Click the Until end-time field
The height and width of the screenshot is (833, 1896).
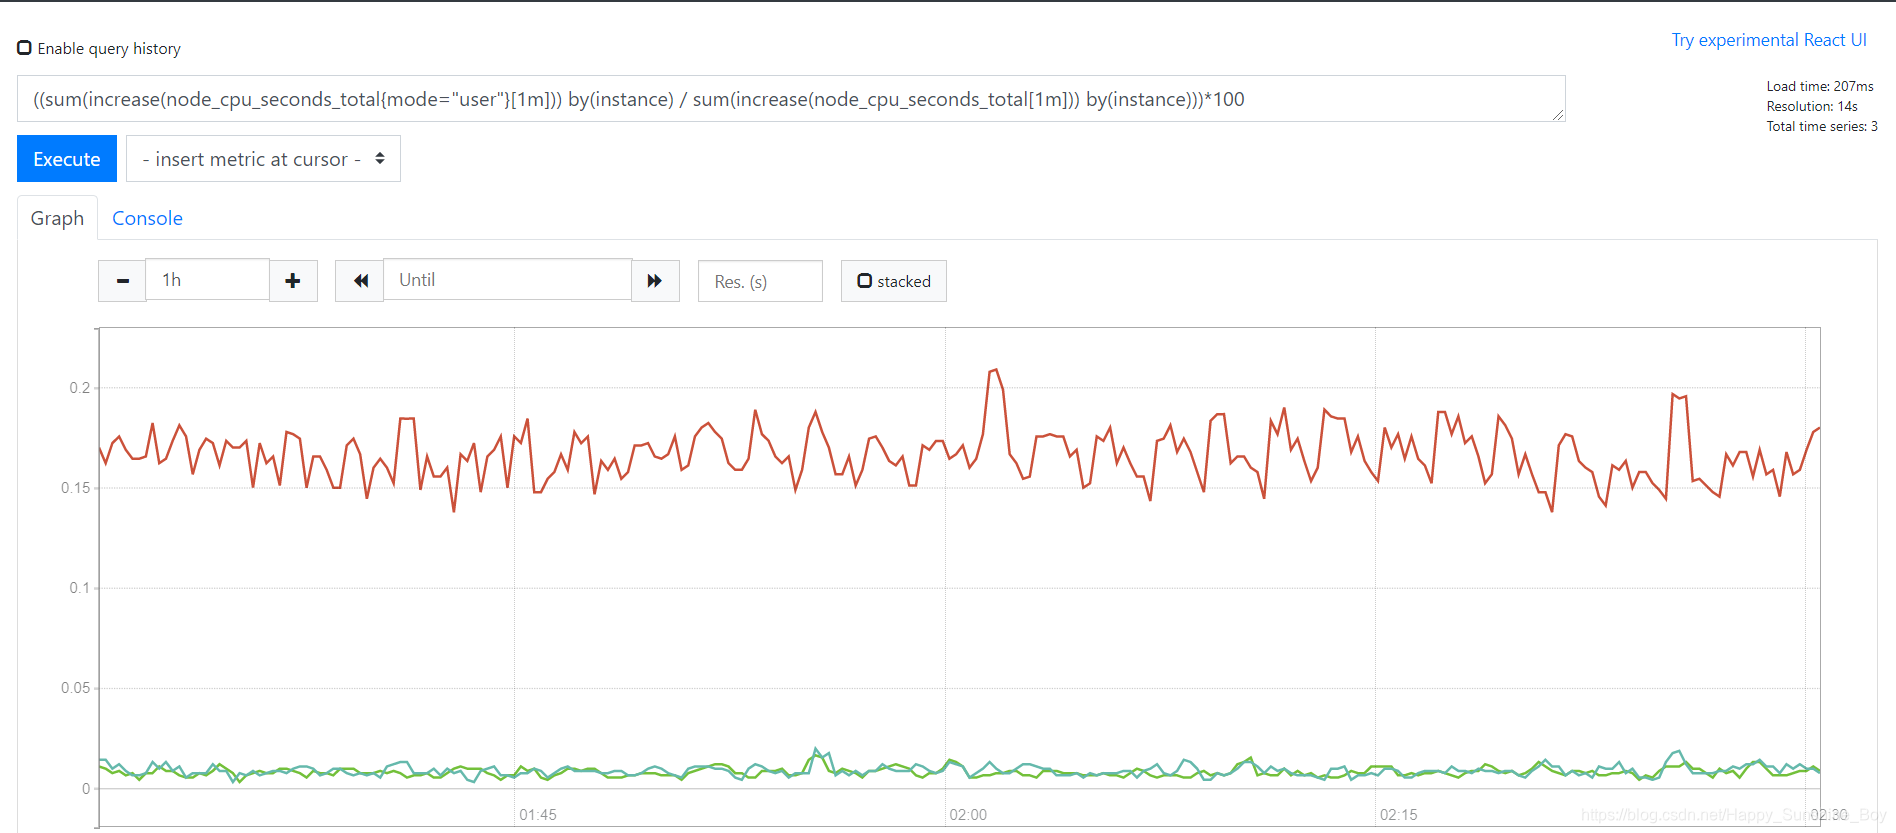(x=507, y=280)
